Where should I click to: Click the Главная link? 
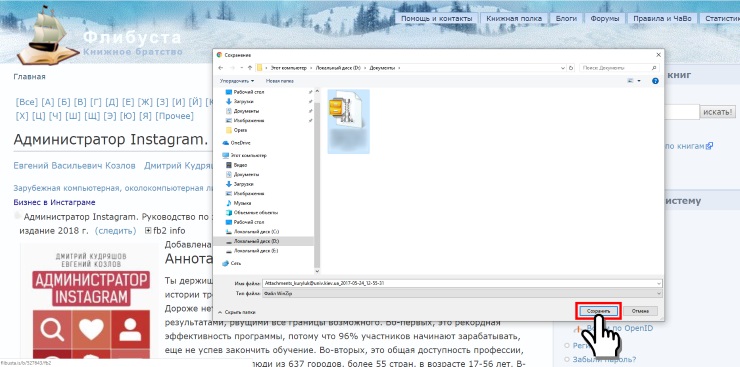point(29,76)
